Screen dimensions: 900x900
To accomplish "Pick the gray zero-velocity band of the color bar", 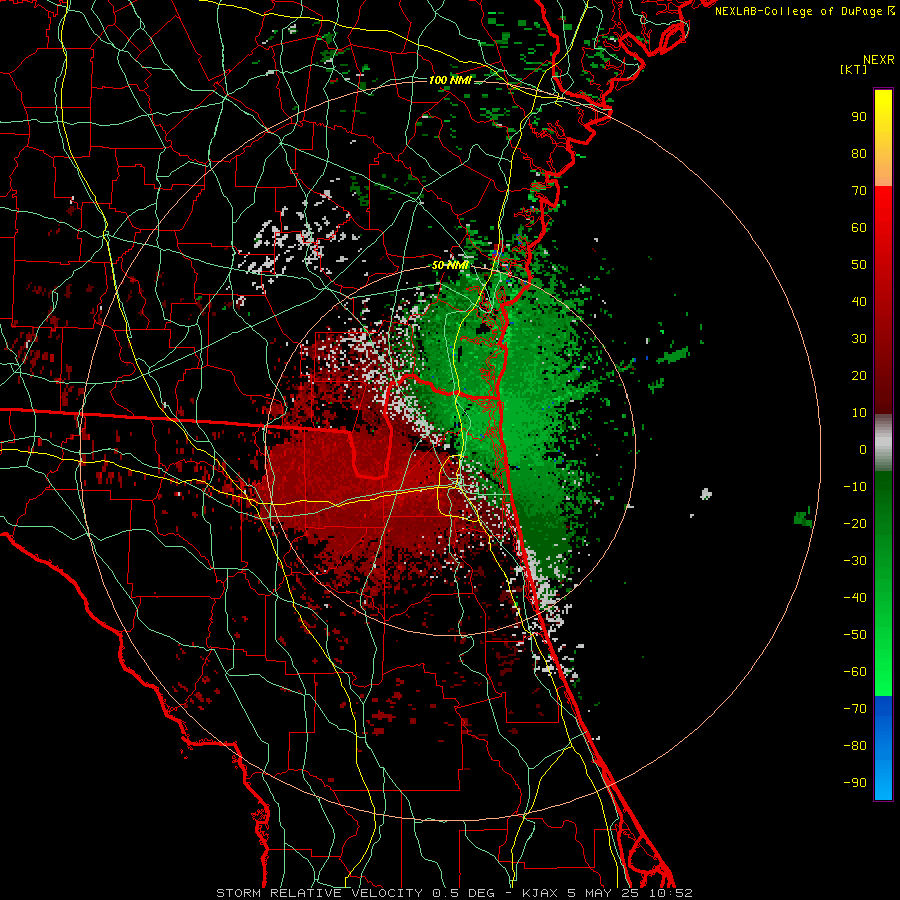I will pyautogui.click(x=883, y=443).
